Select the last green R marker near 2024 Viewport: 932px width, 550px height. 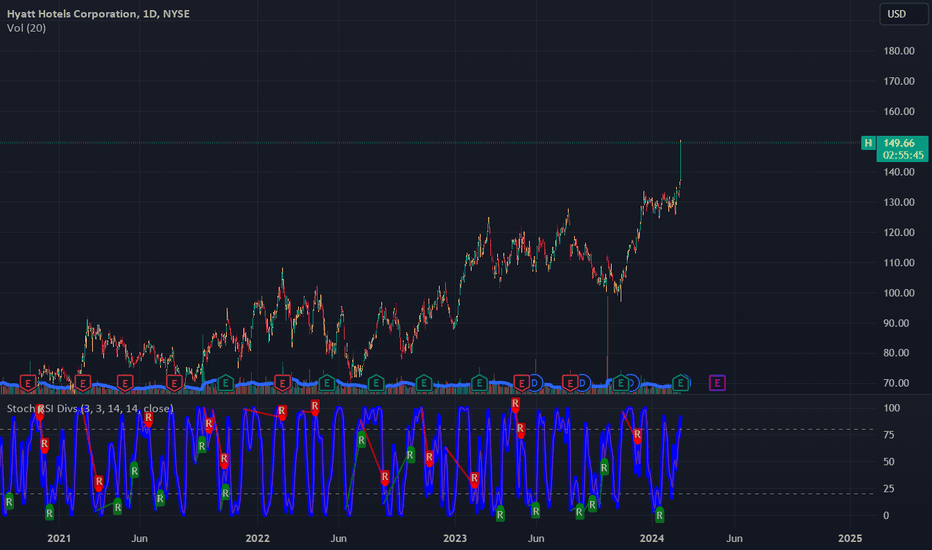click(659, 515)
